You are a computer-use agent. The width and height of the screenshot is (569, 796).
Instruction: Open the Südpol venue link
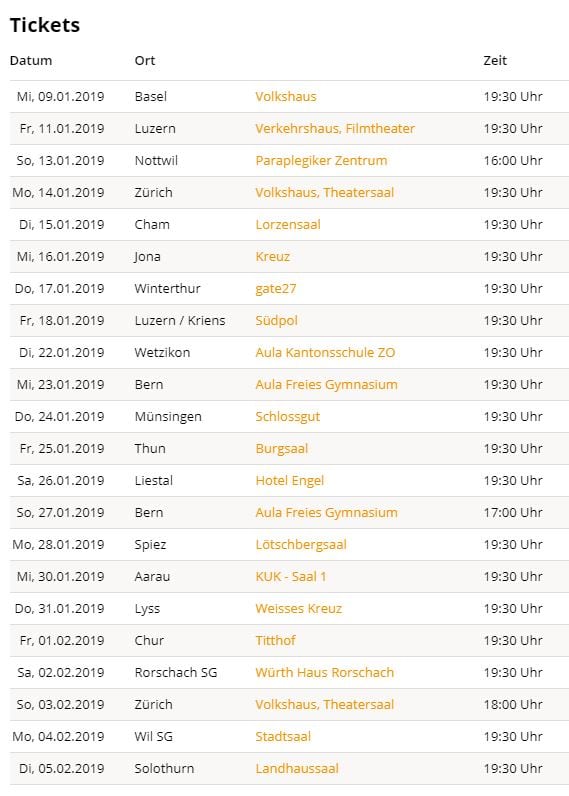[x=276, y=321]
